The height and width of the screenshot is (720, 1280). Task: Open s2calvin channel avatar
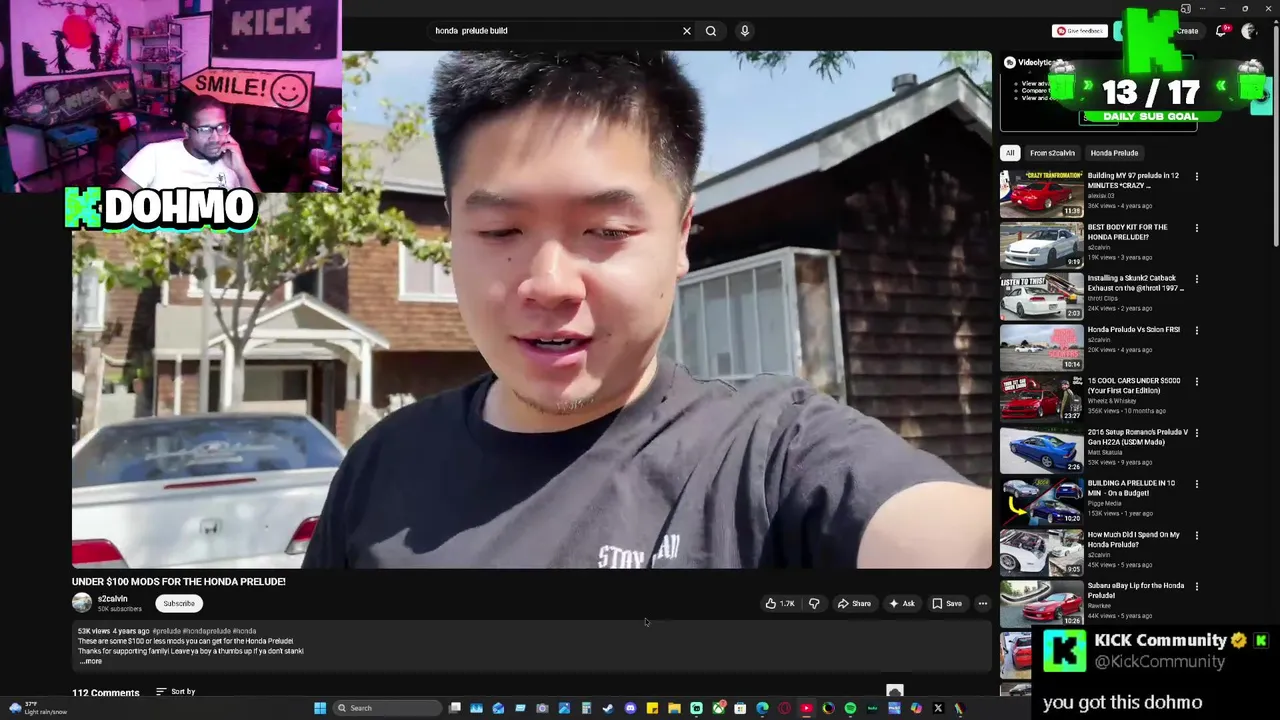coord(82,602)
